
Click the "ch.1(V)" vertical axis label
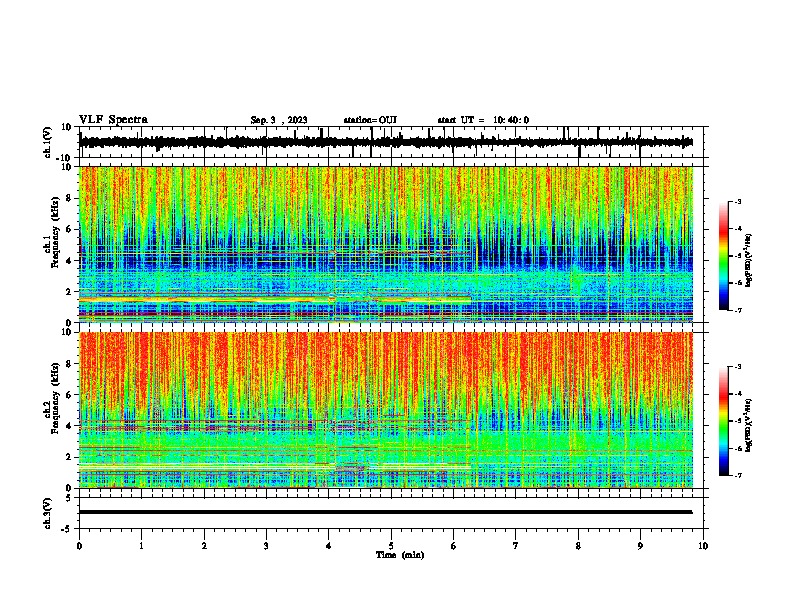click(x=48, y=142)
